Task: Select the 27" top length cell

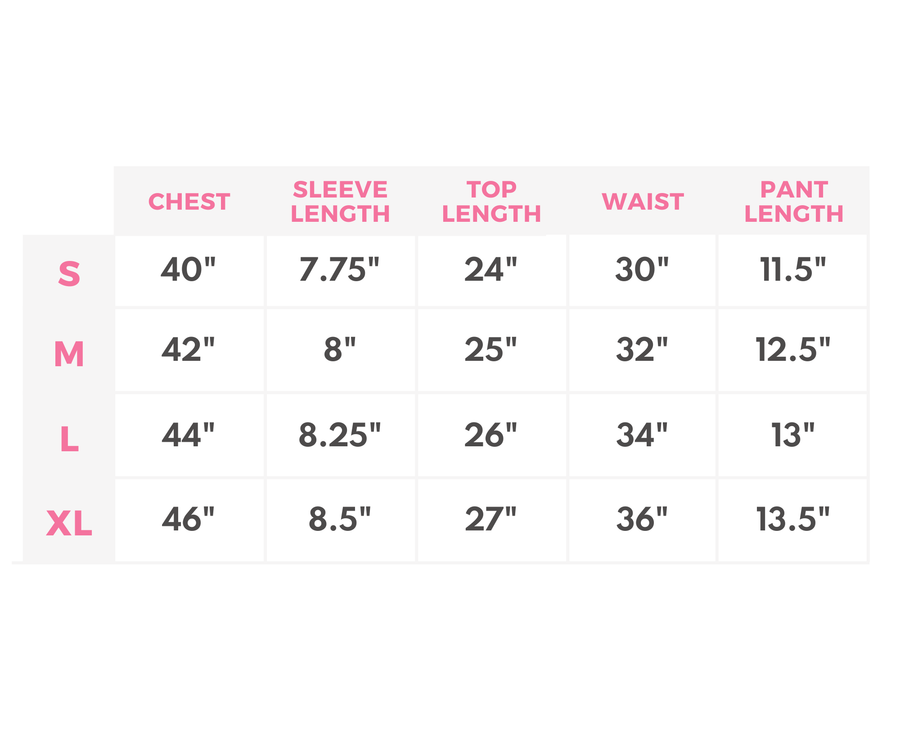Action: (491, 520)
